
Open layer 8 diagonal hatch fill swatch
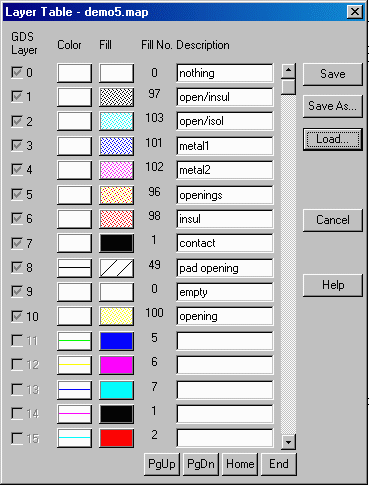click(x=116, y=268)
